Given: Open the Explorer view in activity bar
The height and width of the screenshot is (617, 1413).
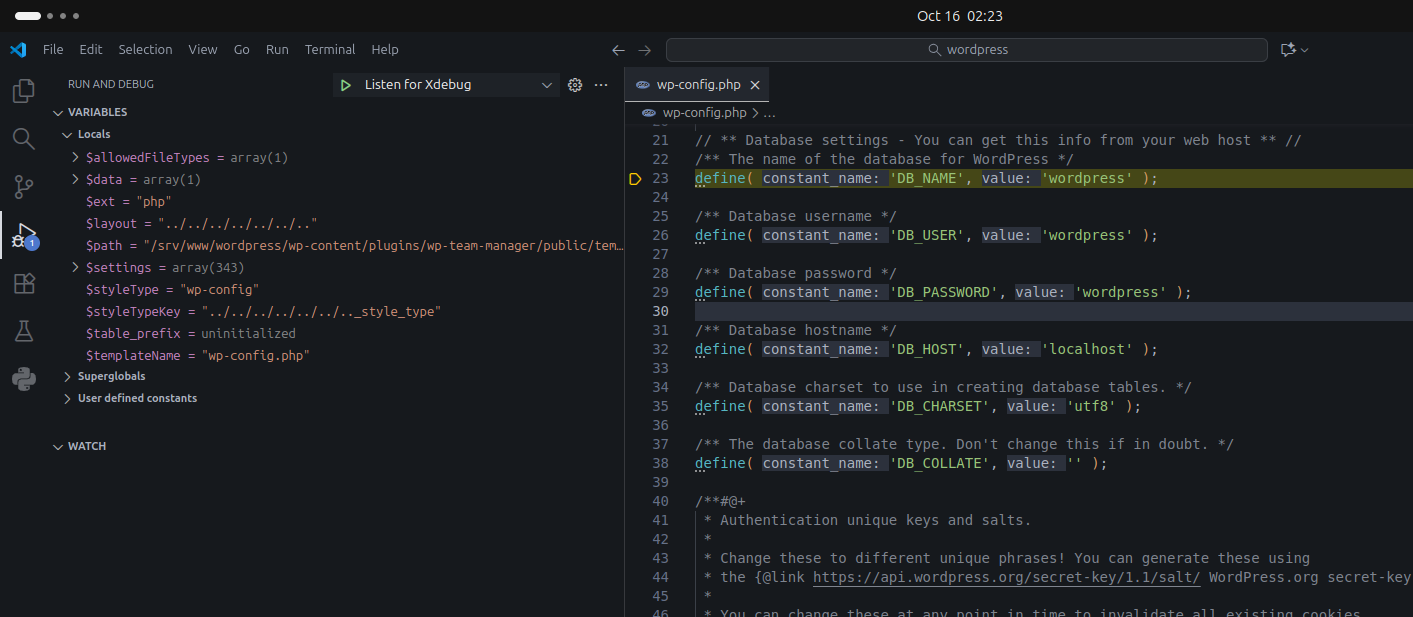Looking at the screenshot, I should [23, 92].
